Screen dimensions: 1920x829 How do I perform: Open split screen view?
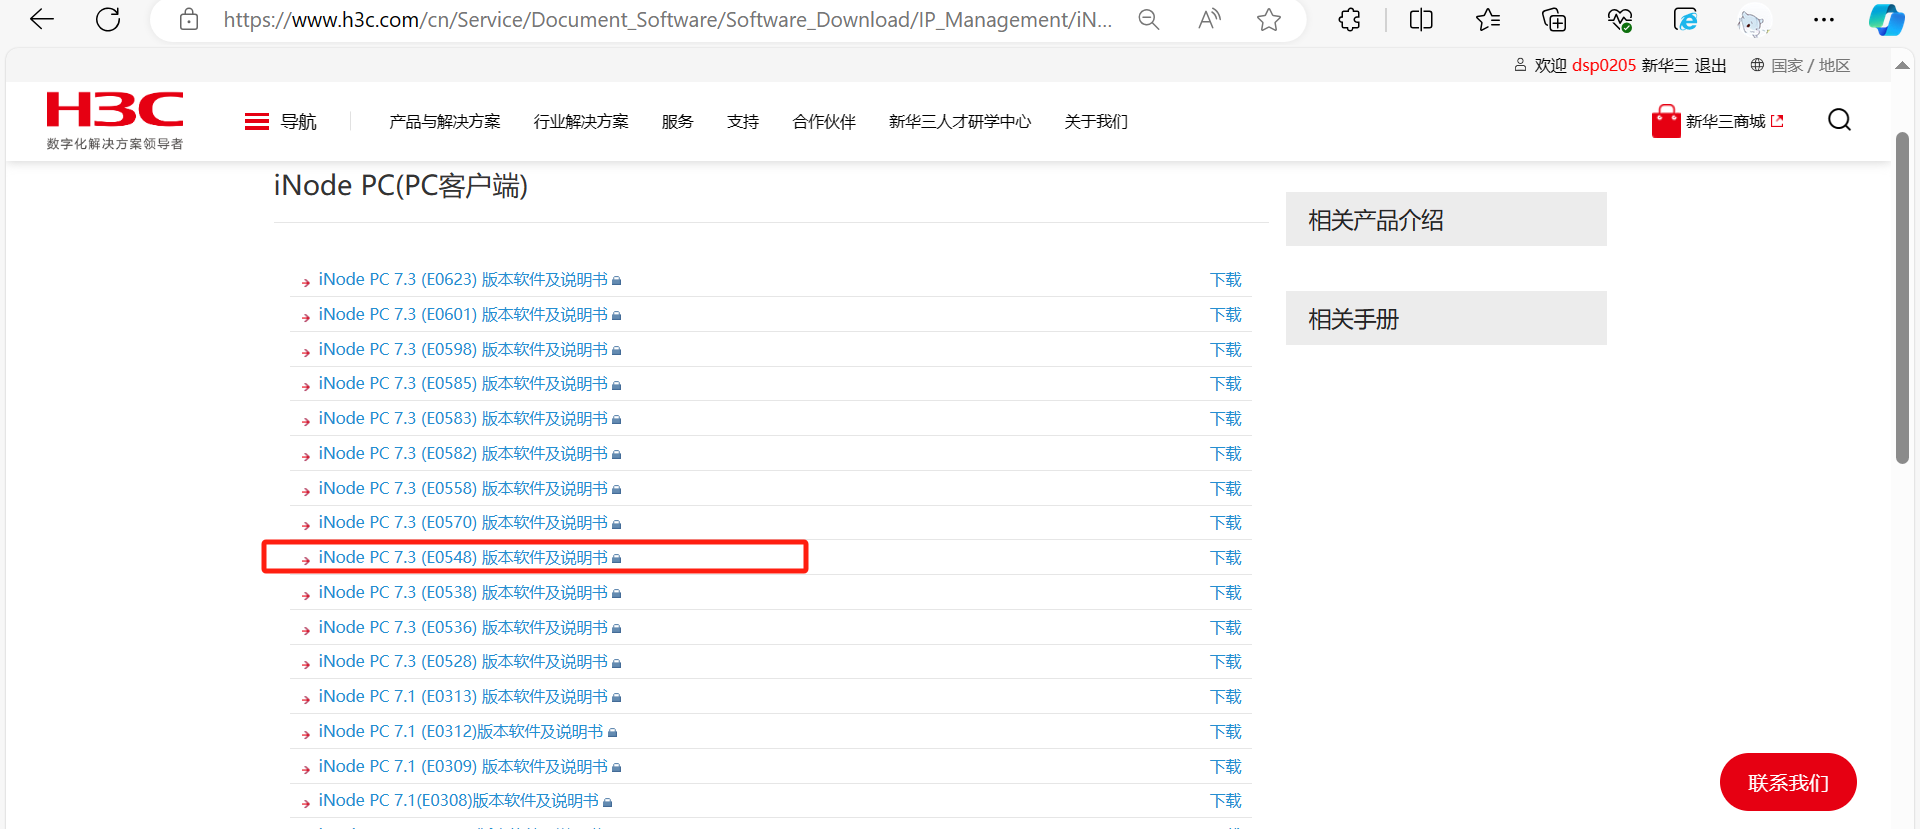click(x=1421, y=19)
